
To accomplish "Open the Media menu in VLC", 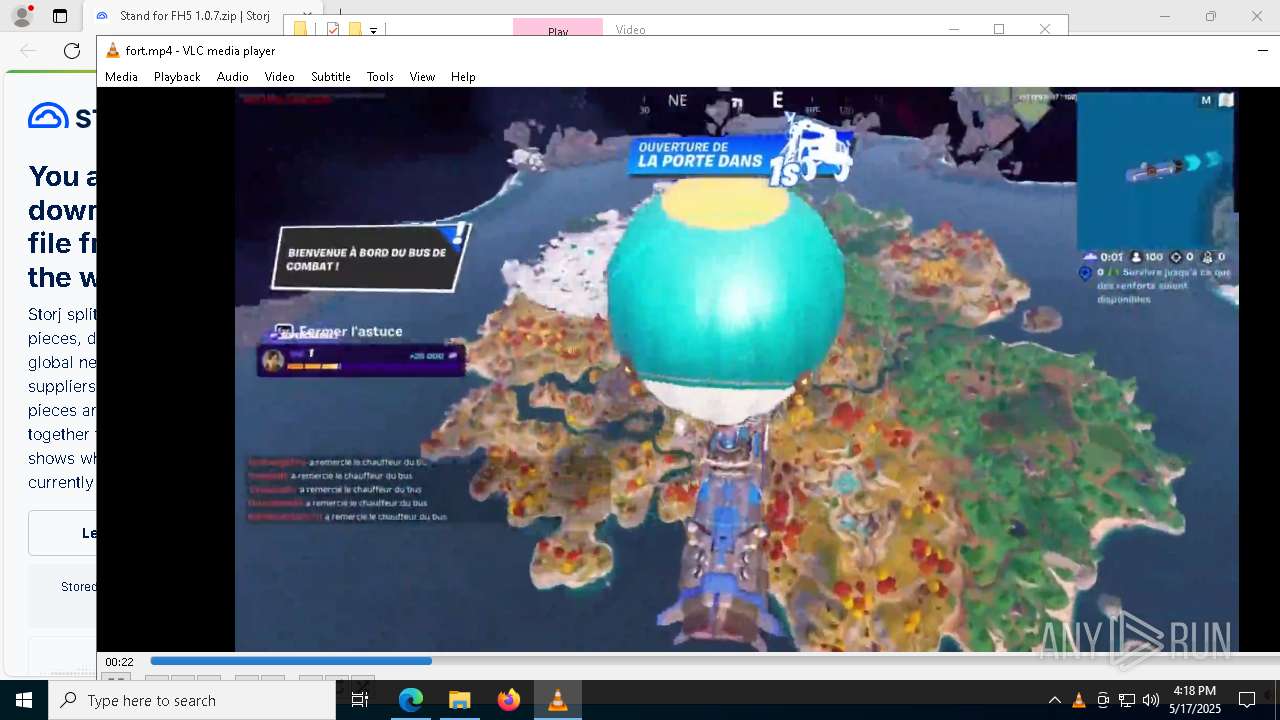I will pos(121,77).
